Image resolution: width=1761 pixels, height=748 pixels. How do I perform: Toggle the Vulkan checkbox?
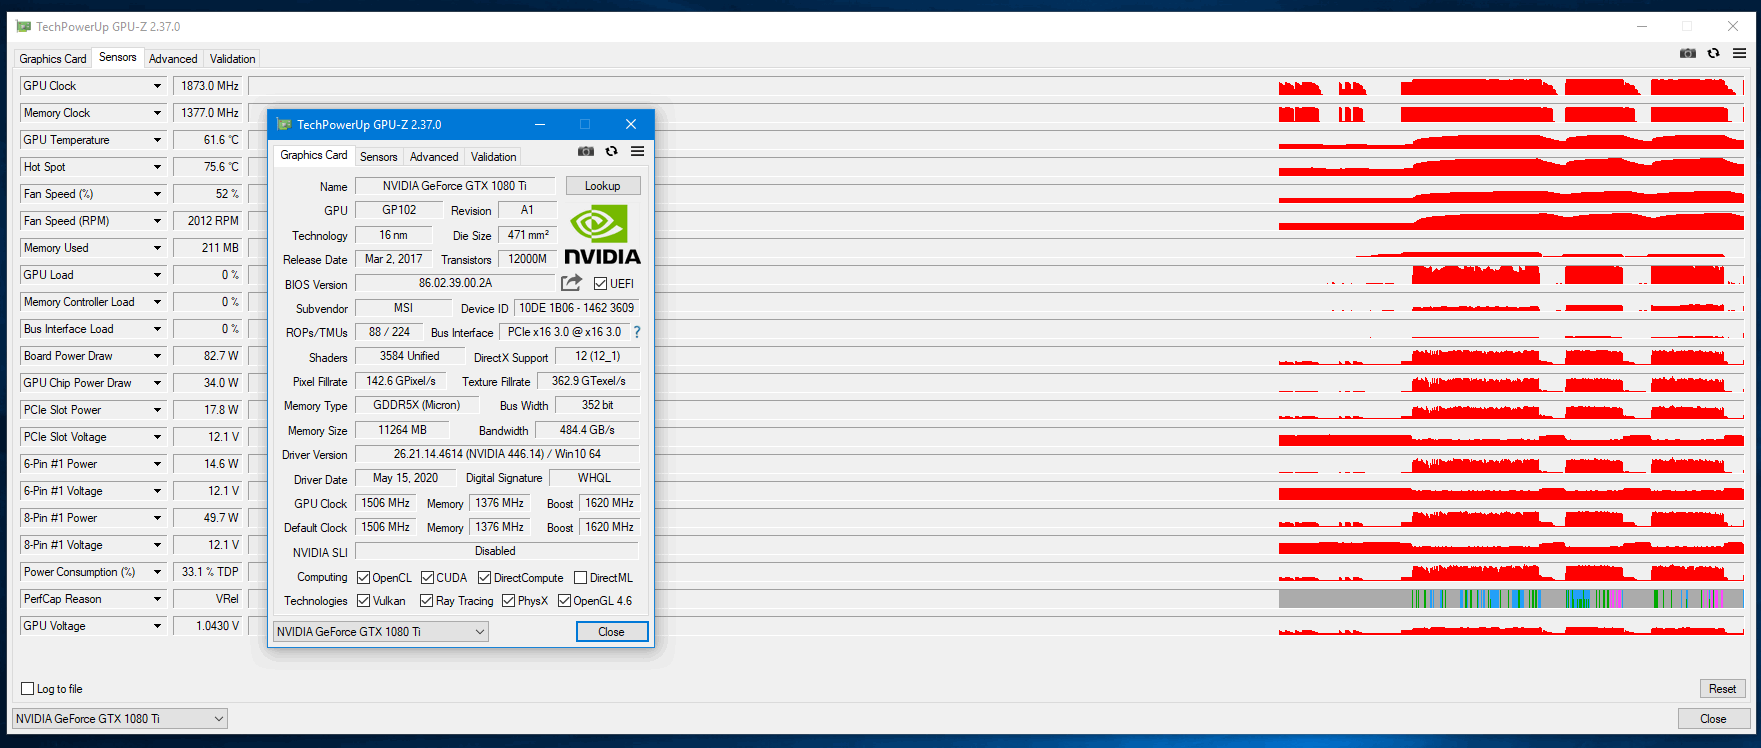[x=363, y=600]
